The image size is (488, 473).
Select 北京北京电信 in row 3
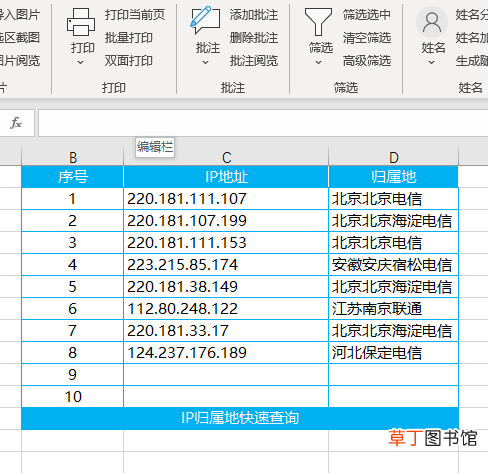tap(393, 243)
